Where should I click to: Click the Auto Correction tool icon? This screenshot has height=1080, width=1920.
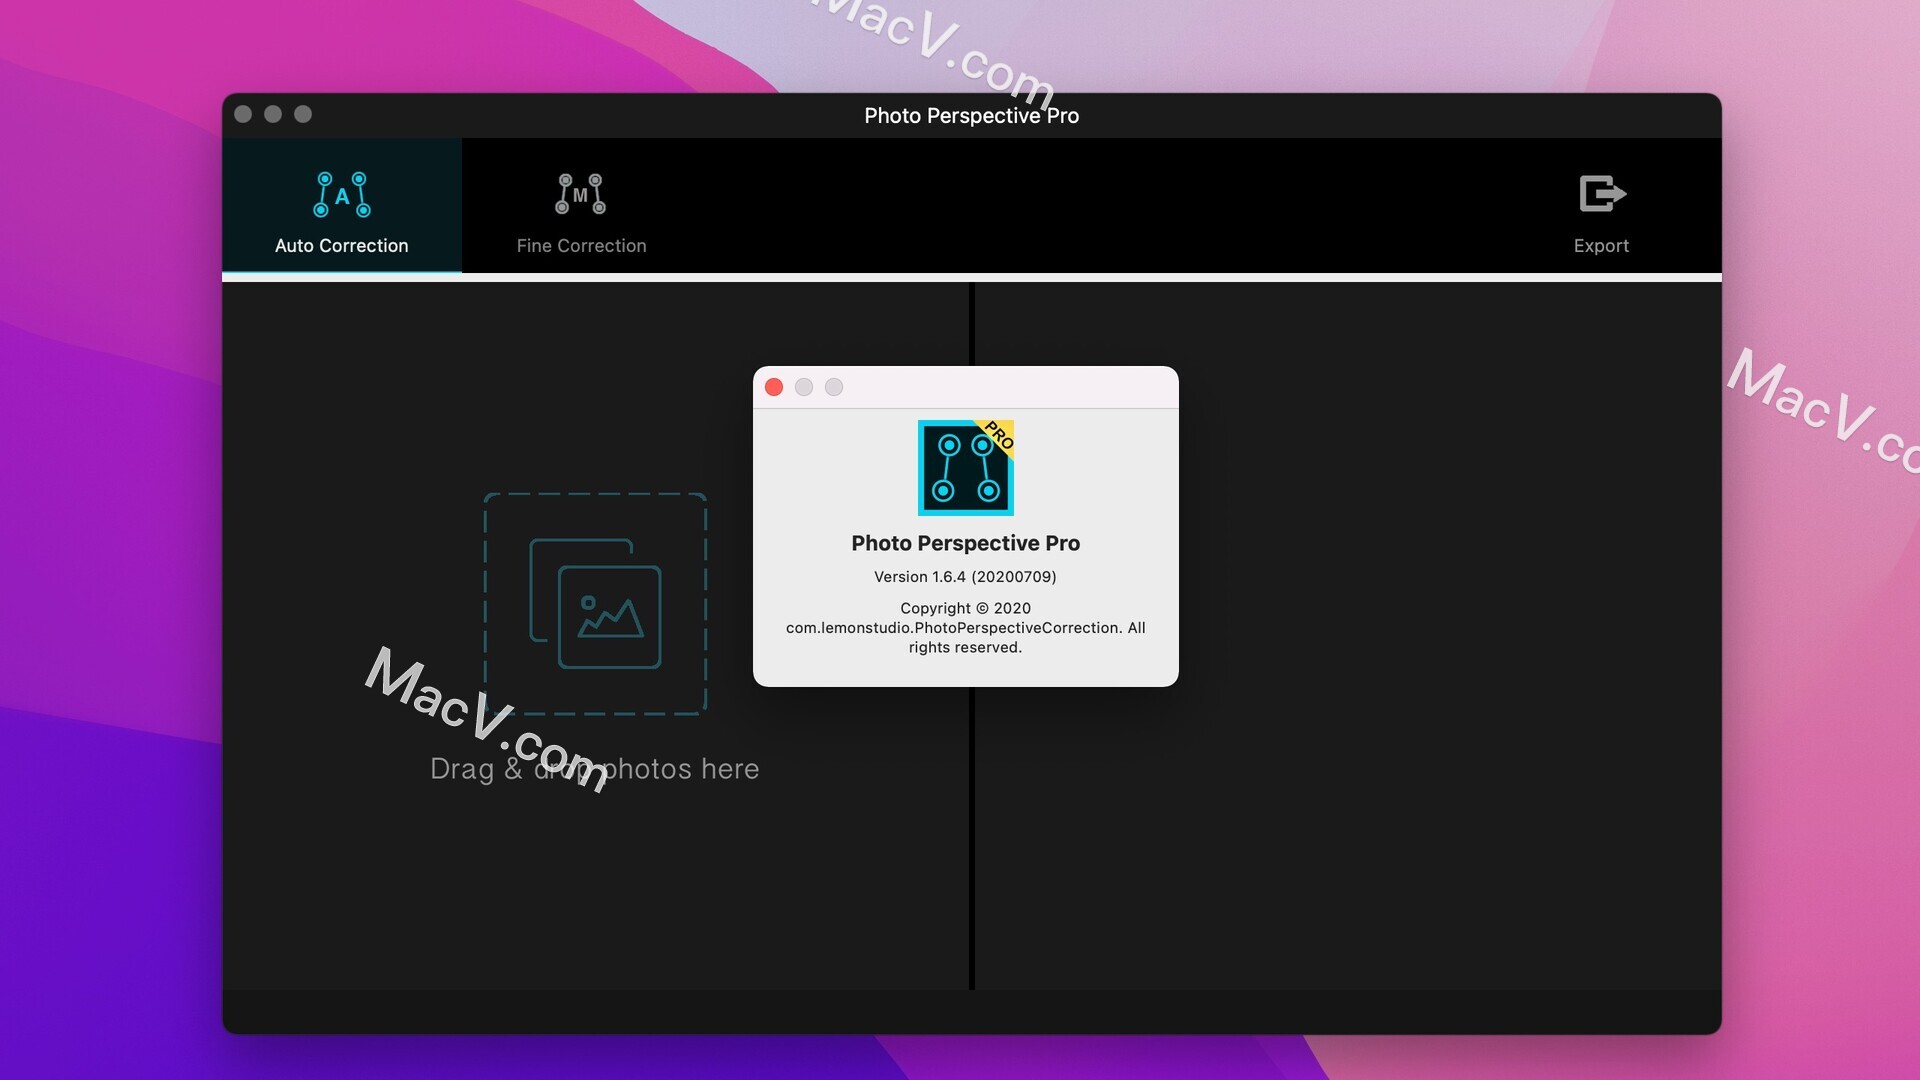click(342, 193)
